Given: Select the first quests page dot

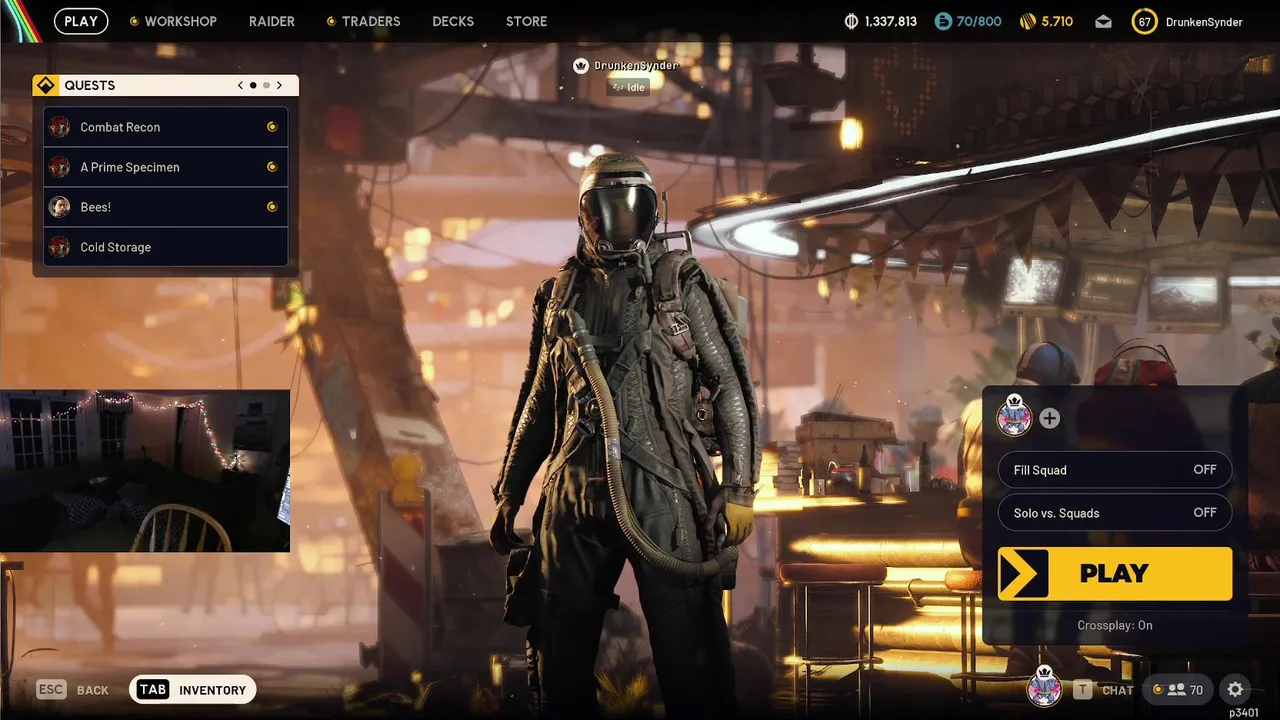Looking at the screenshot, I should point(253,85).
